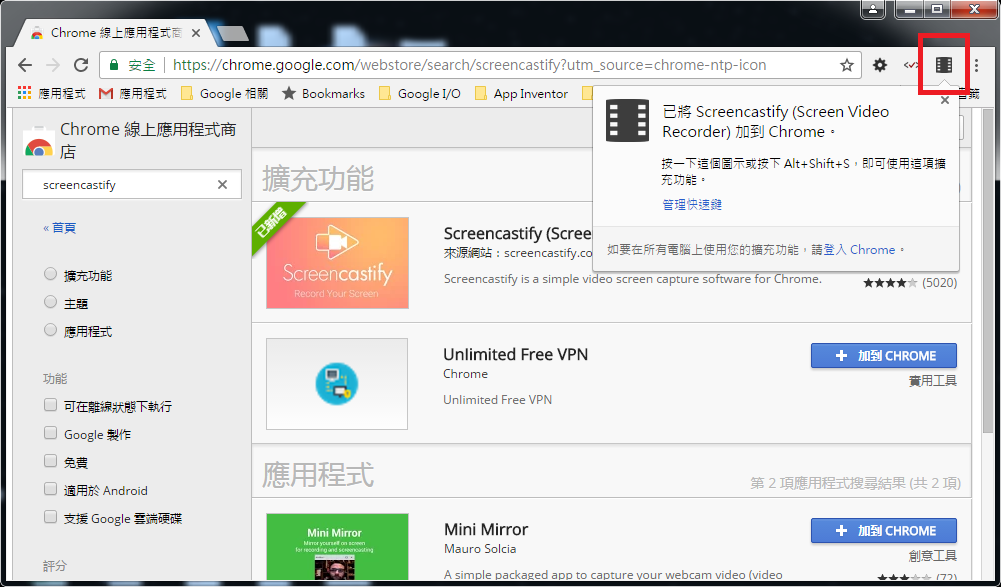Add Mini Mirror to Chrome
The image size is (1001, 587).
tap(884, 531)
